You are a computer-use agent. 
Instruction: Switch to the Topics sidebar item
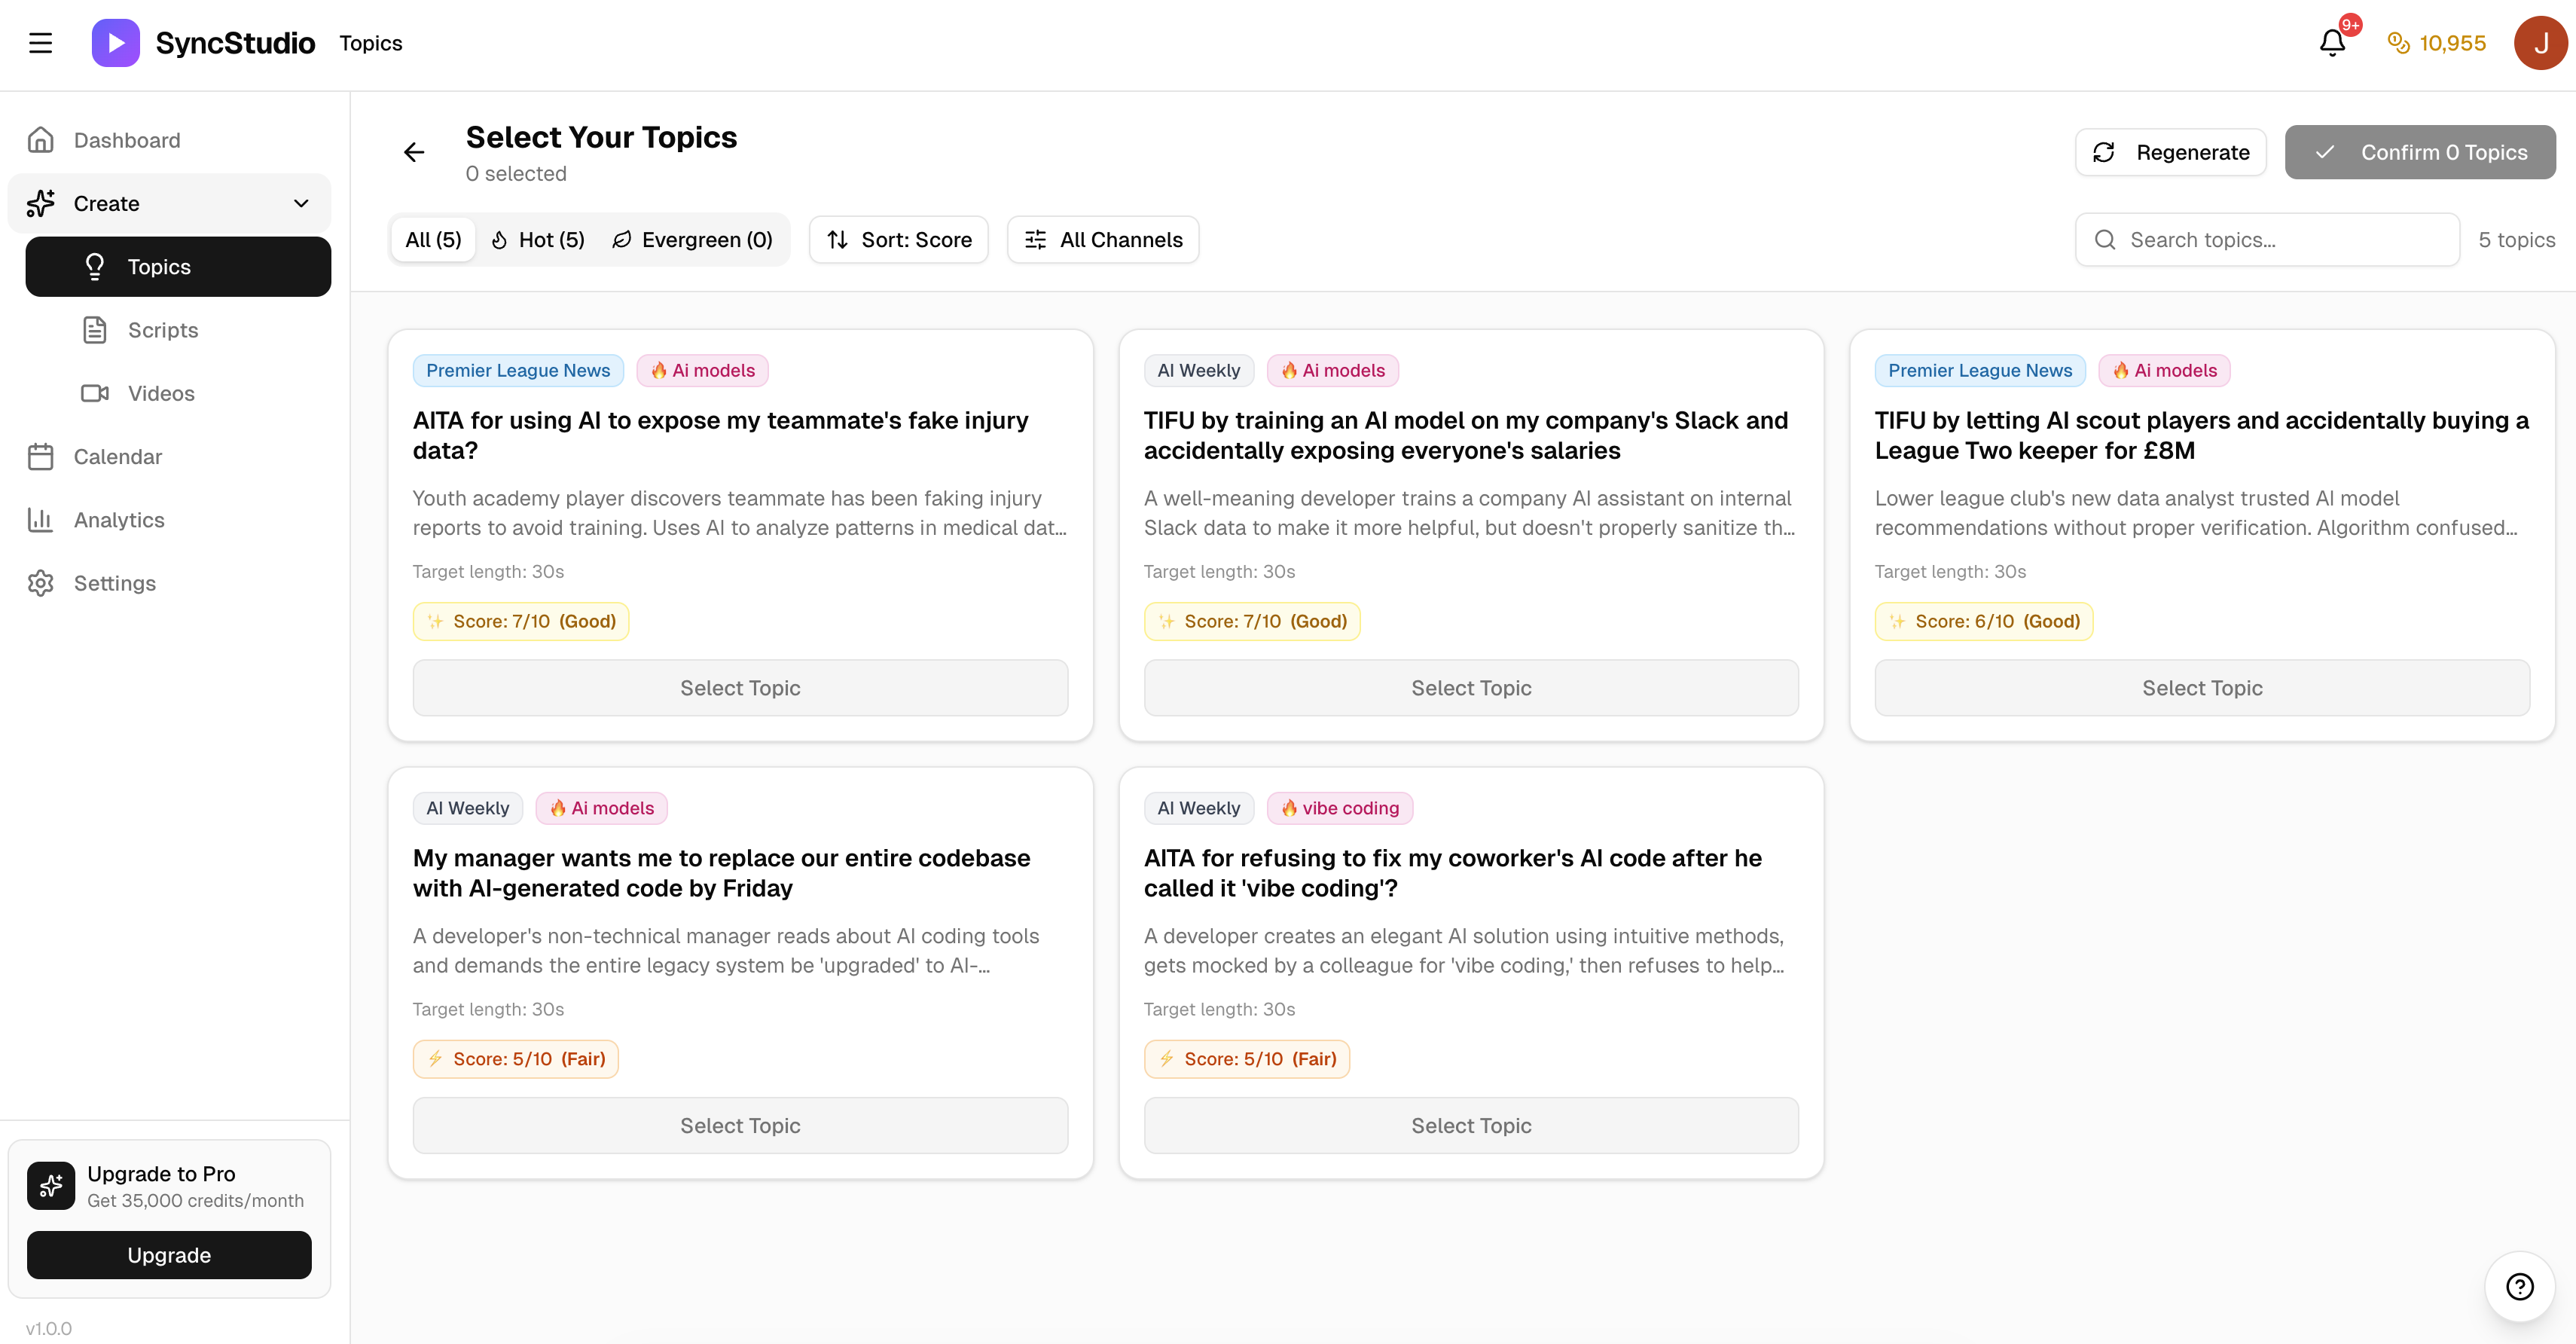tap(159, 266)
